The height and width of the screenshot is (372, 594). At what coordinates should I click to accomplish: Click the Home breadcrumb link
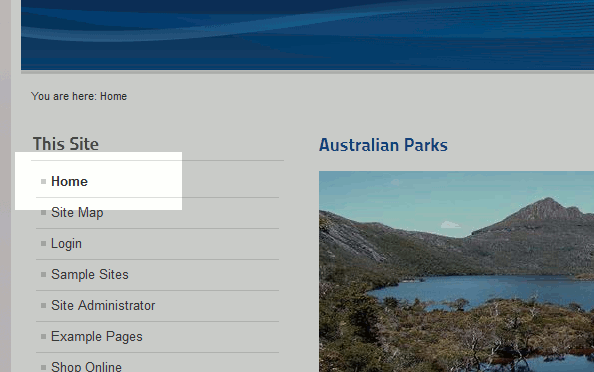coord(113,96)
